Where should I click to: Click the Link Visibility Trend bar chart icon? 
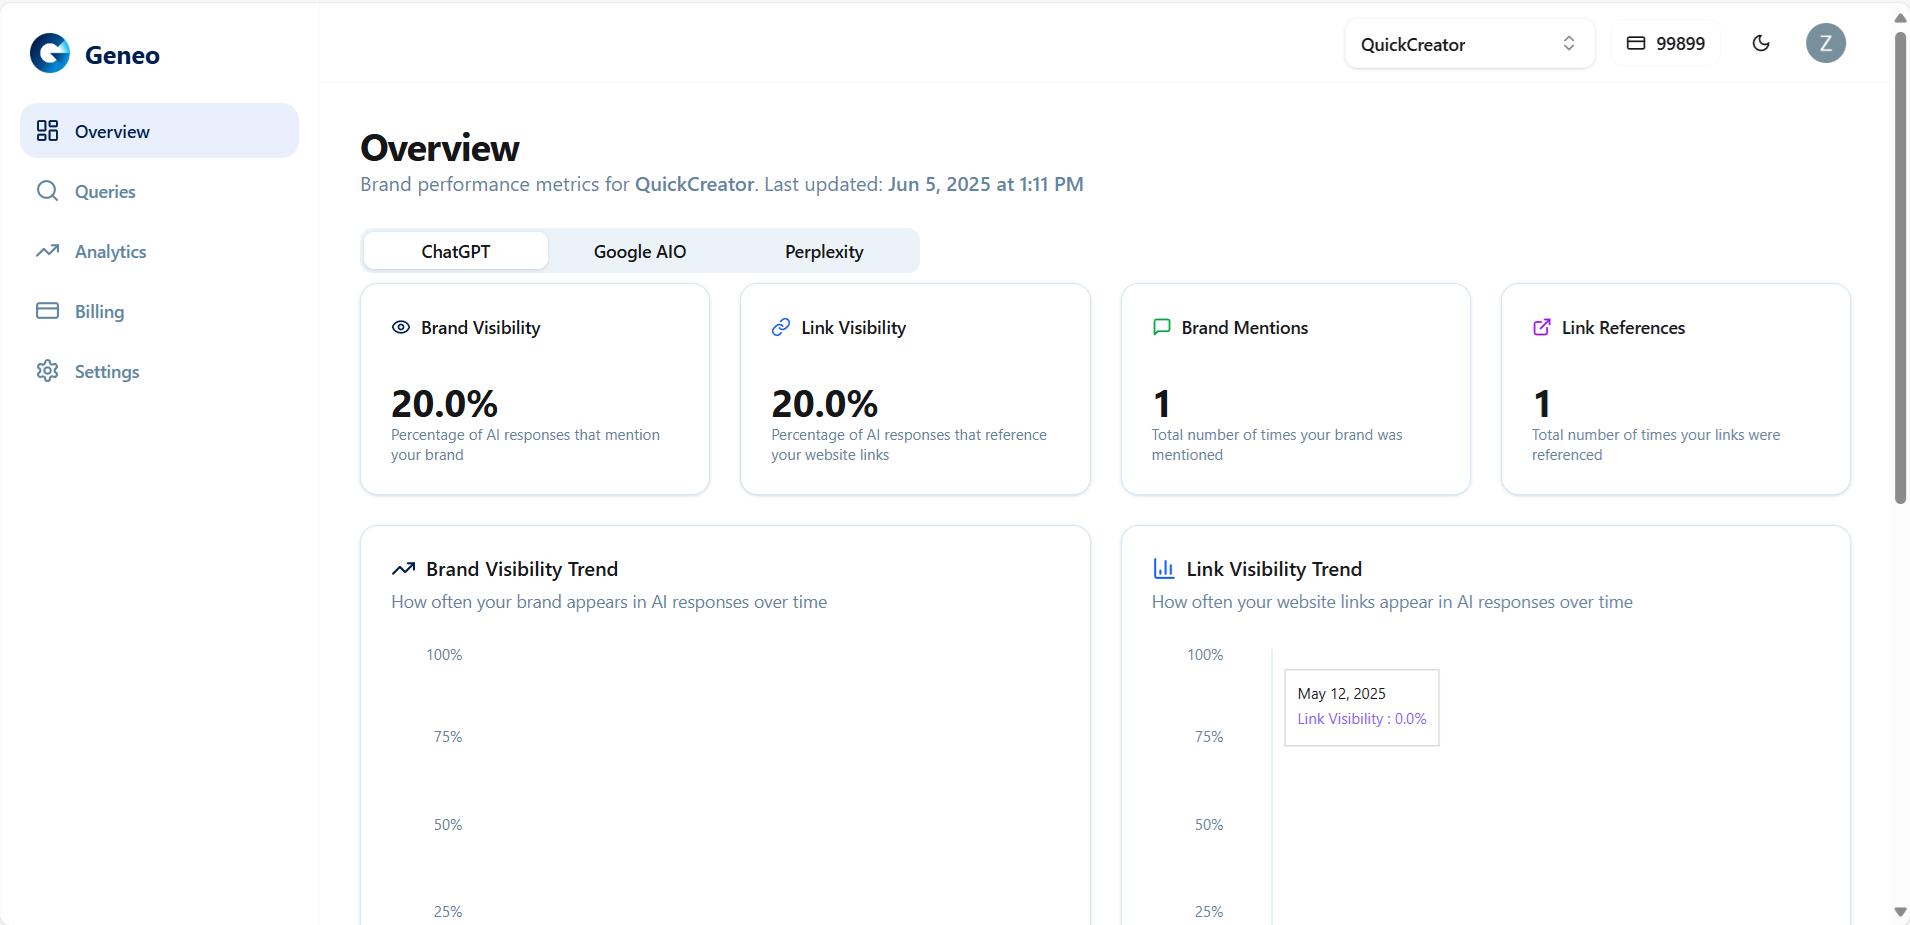1163,569
